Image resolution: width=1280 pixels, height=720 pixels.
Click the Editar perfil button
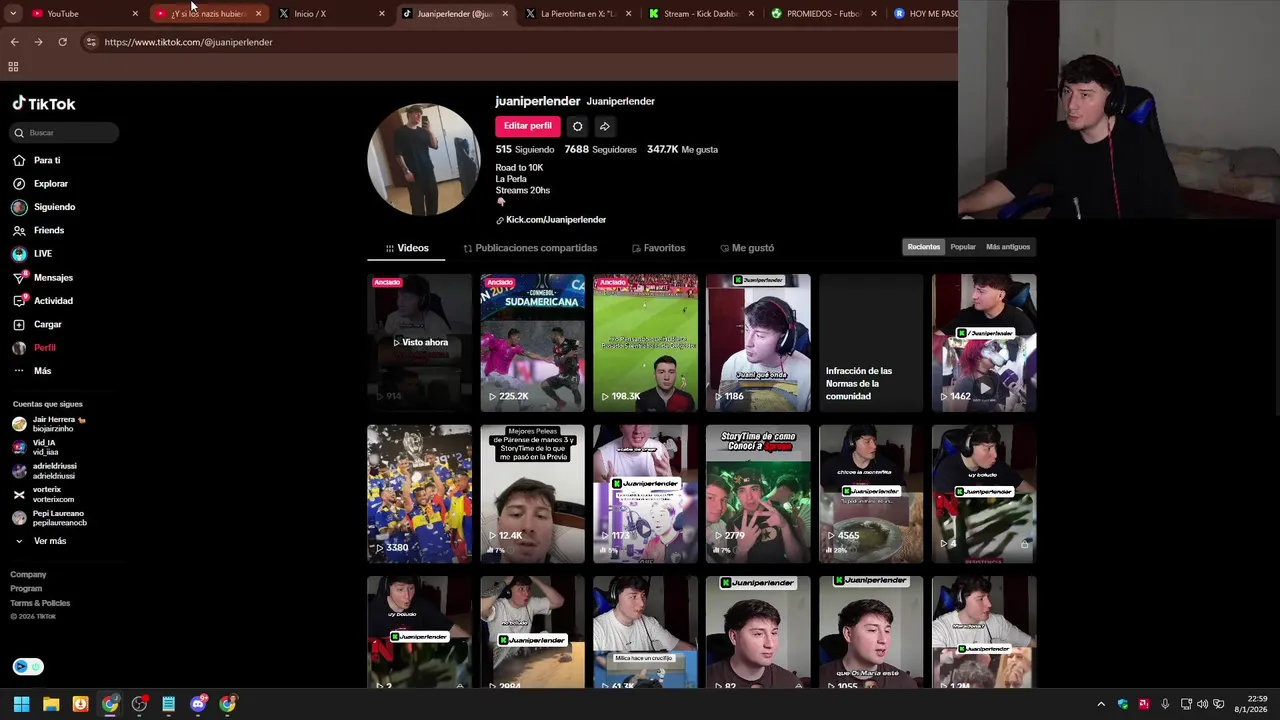tap(527, 126)
